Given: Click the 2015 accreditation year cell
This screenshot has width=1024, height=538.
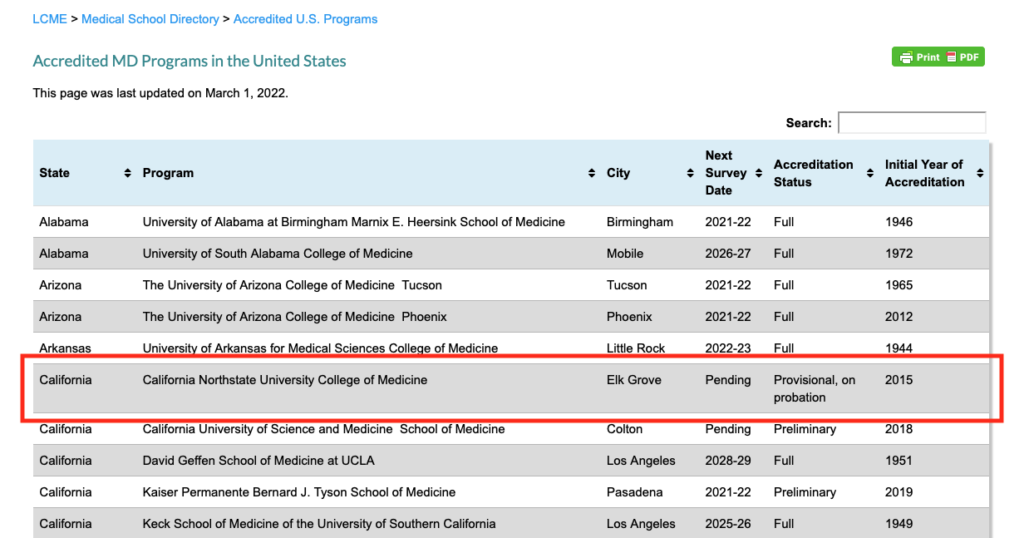Looking at the screenshot, I should (x=899, y=380).
